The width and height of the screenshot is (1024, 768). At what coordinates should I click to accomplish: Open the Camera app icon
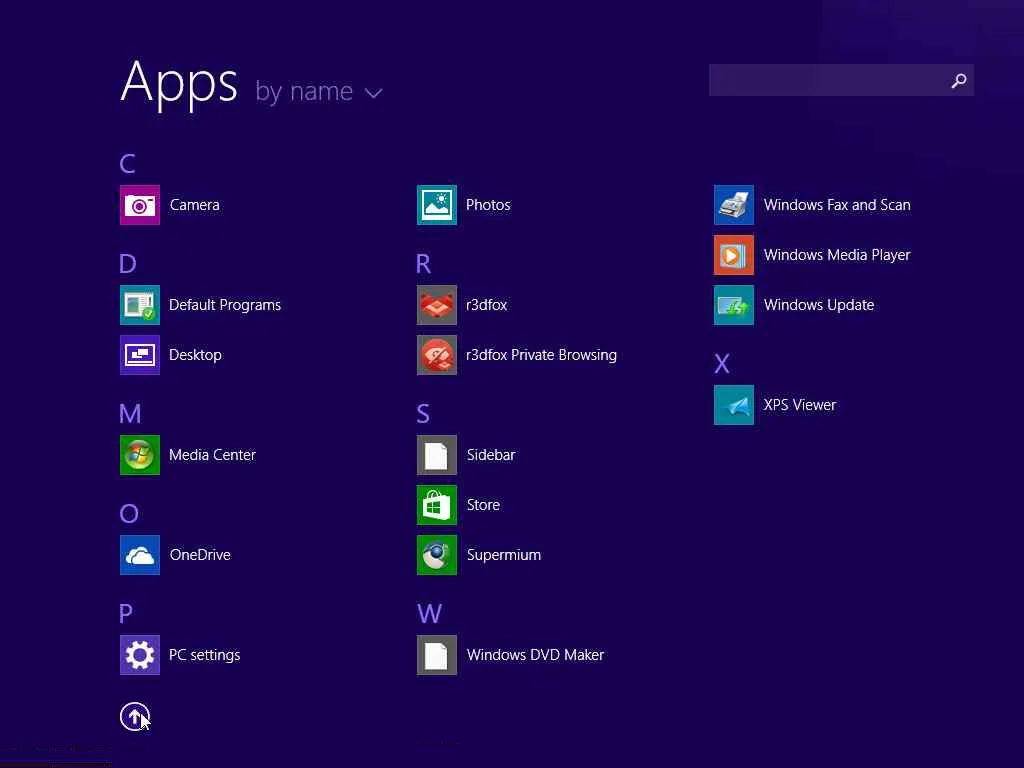click(x=140, y=205)
